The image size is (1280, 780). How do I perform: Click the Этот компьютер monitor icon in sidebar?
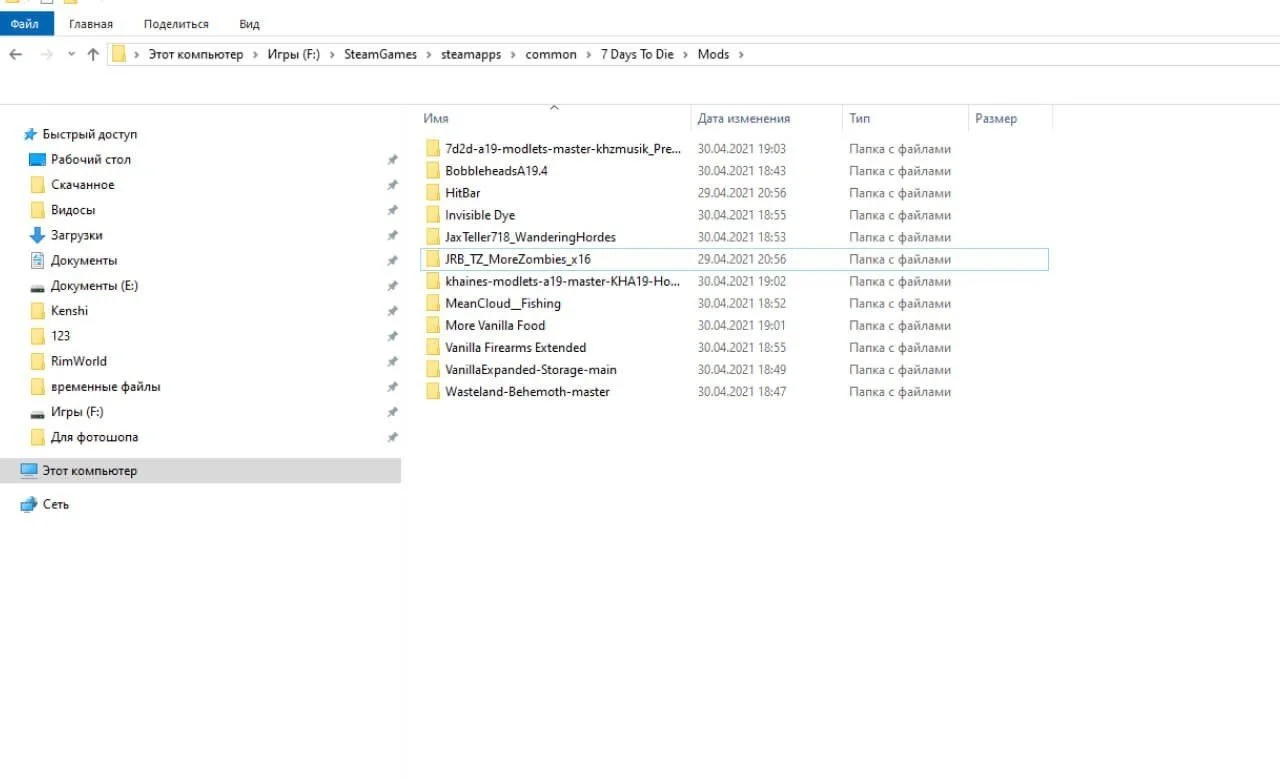click(x=29, y=471)
